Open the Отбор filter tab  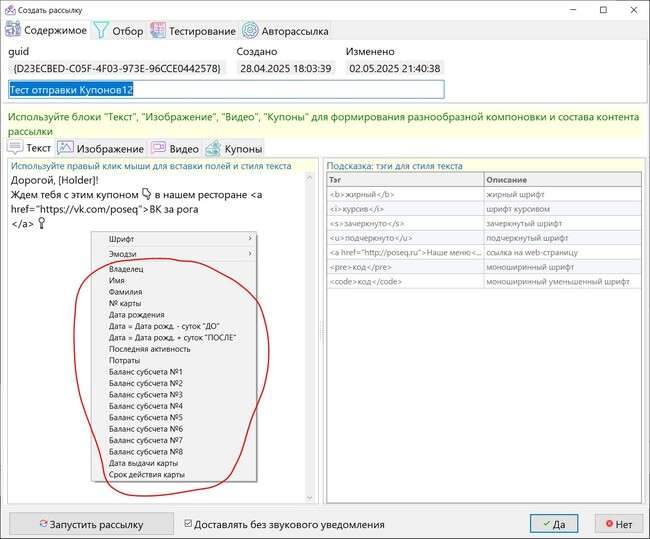tap(118, 31)
